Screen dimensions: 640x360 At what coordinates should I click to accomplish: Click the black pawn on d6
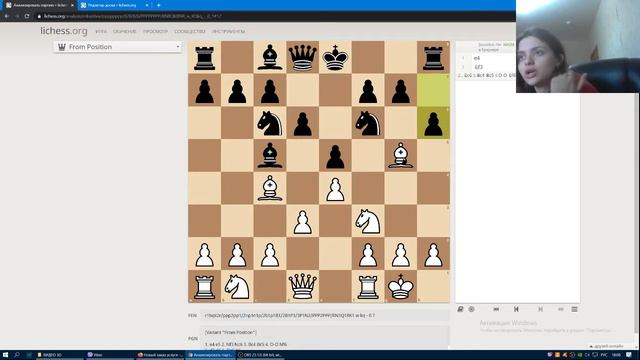302,123
